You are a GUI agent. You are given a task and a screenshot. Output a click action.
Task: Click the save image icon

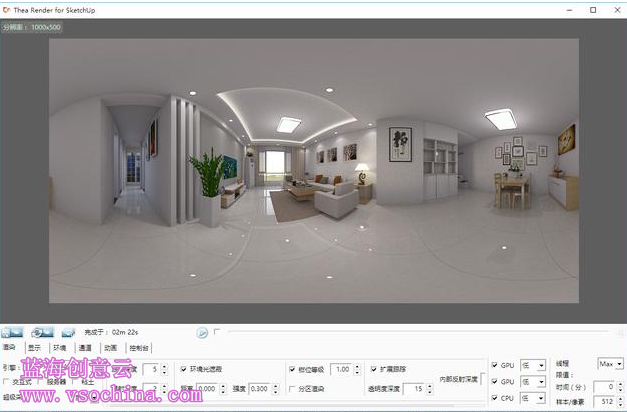point(68,331)
